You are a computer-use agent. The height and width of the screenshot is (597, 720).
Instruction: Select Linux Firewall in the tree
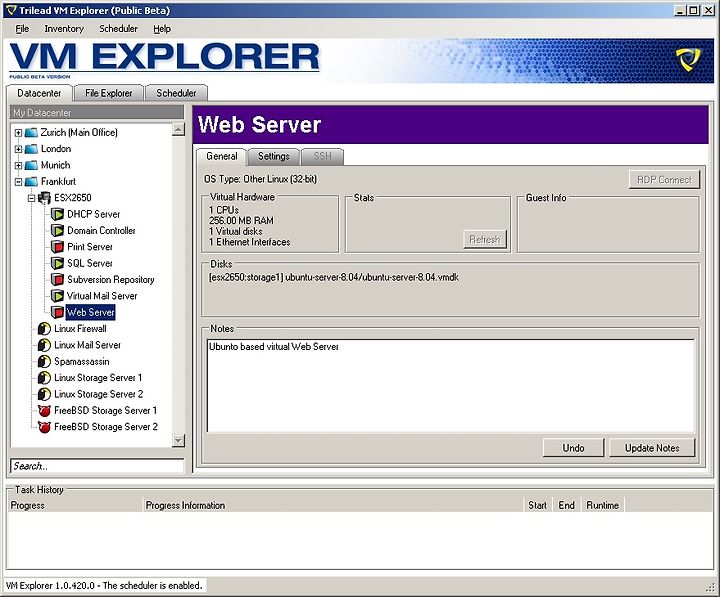[x=80, y=329]
